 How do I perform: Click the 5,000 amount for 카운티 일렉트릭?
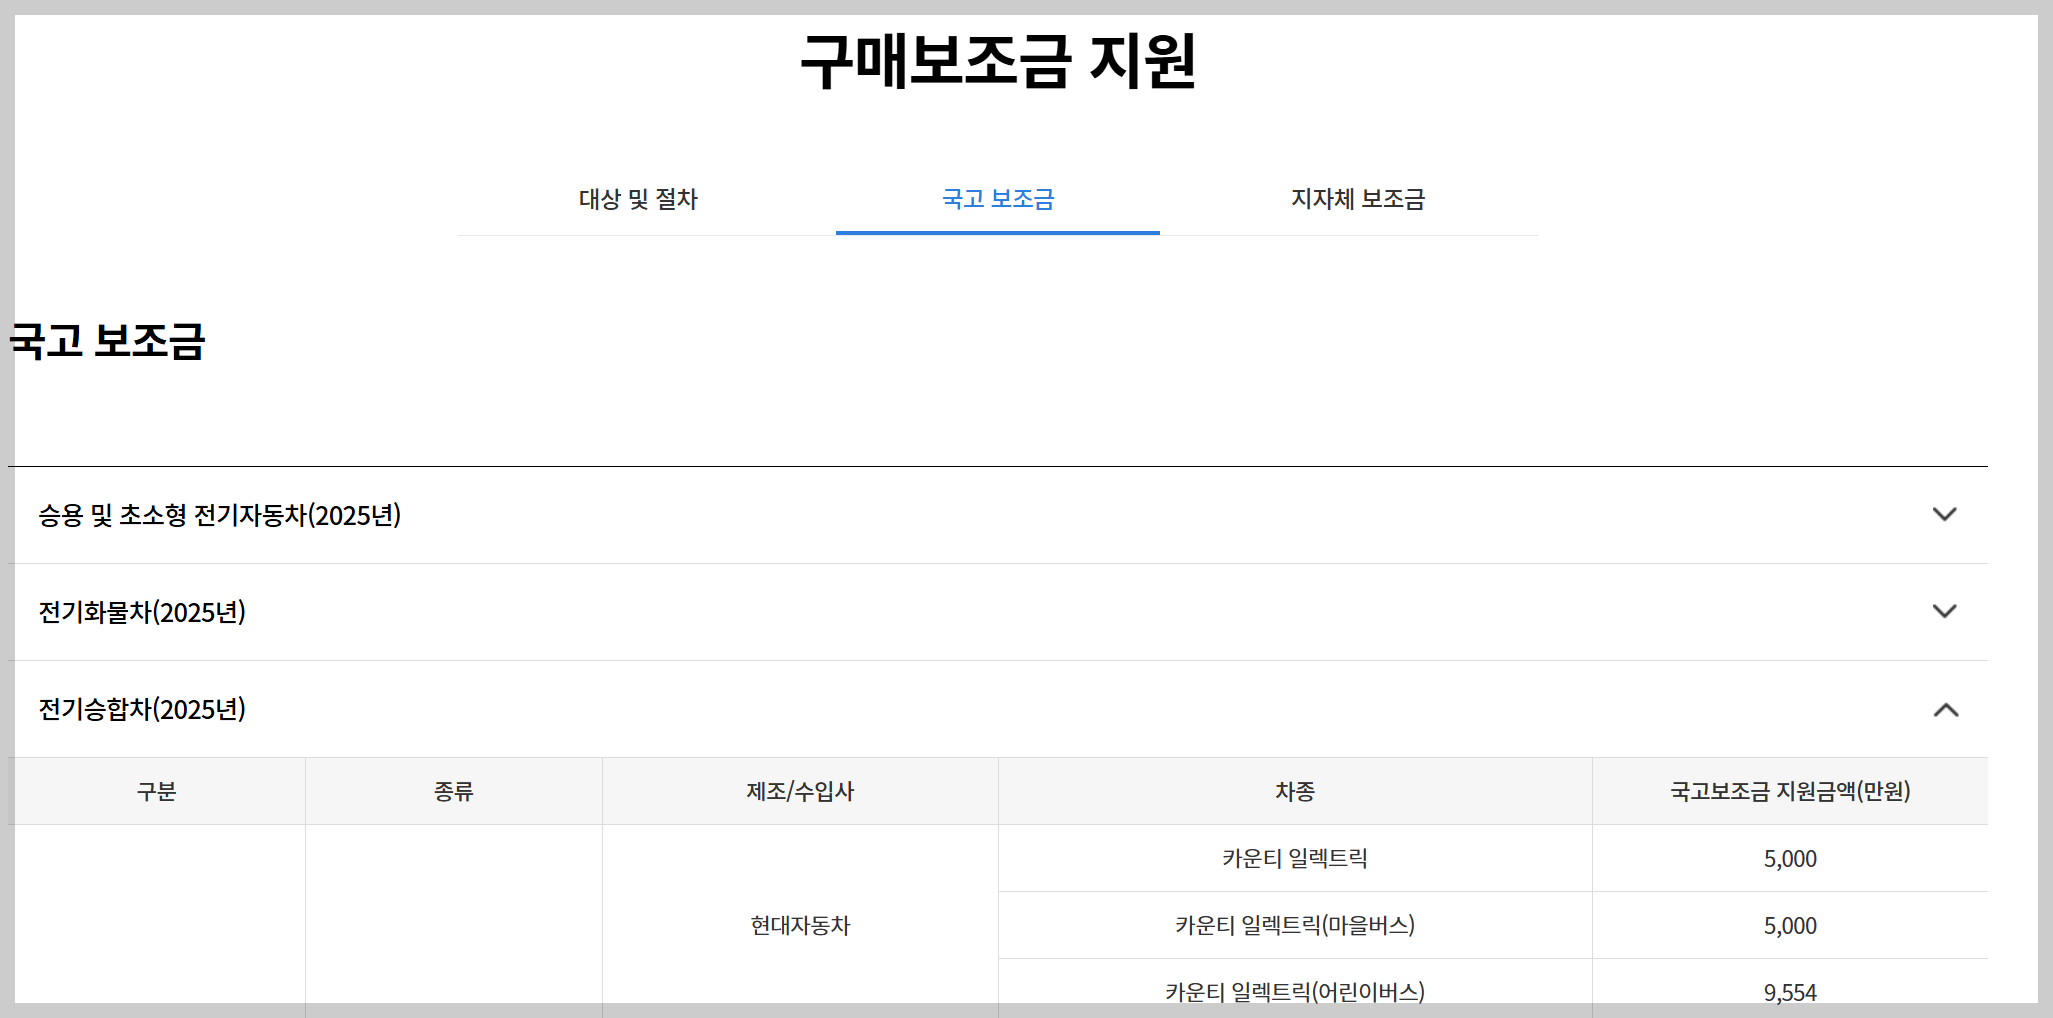pos(1790,858)
